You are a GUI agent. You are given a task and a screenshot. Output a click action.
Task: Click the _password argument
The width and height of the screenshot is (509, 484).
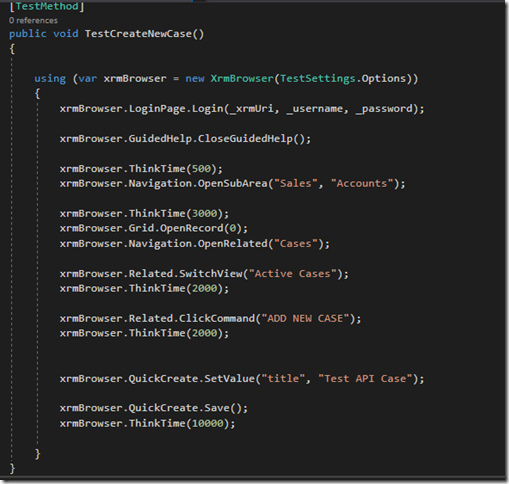384,109
